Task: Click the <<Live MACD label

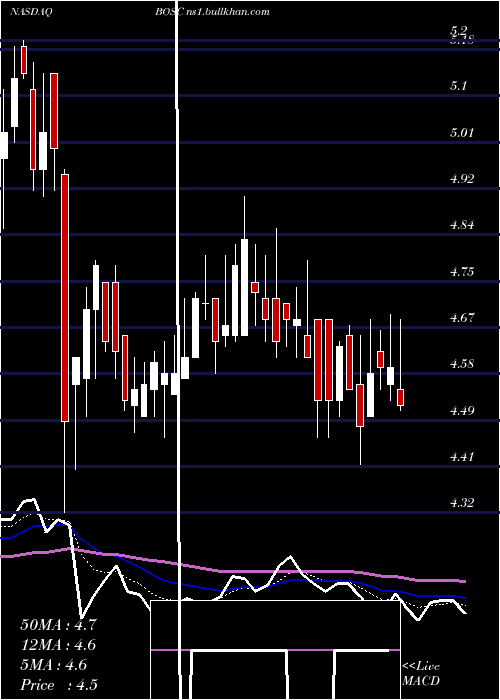Action: 421,673
